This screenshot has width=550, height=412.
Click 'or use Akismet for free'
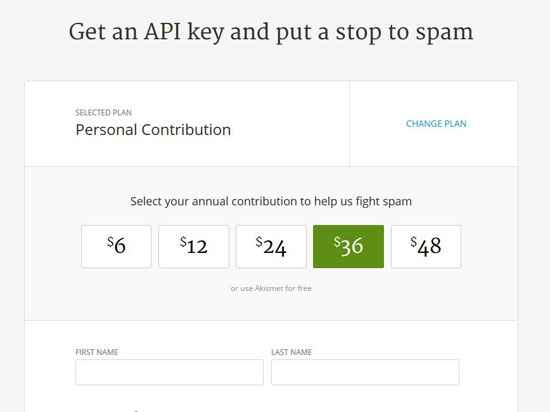[x=271, y=288]
